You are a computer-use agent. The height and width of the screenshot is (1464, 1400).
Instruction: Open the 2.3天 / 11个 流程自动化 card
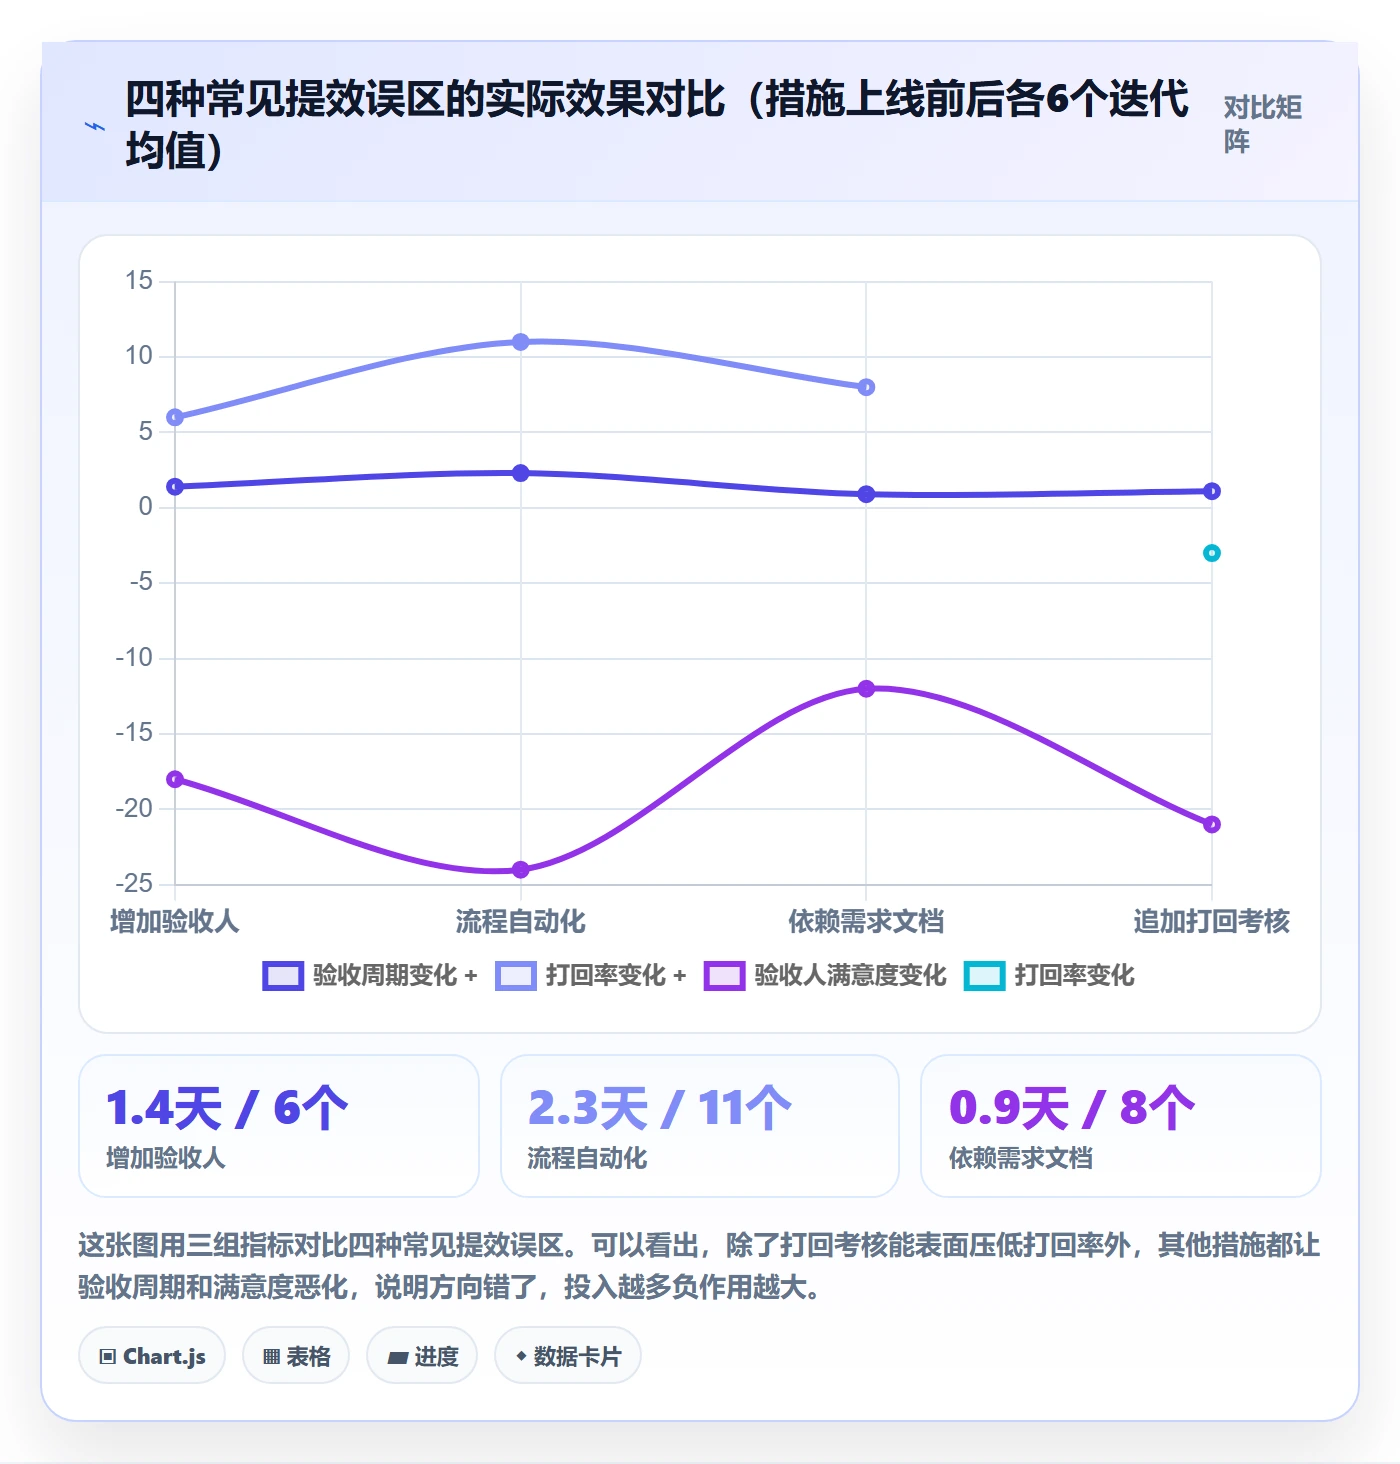pos(700,1126)
